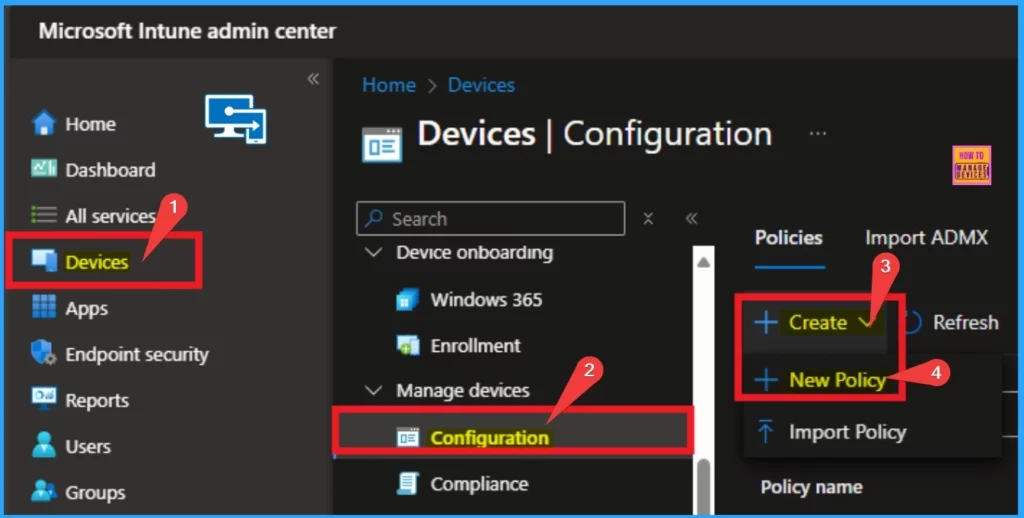Click the search magnifier icon
The image size is (1024, 518).
point(374,218)
